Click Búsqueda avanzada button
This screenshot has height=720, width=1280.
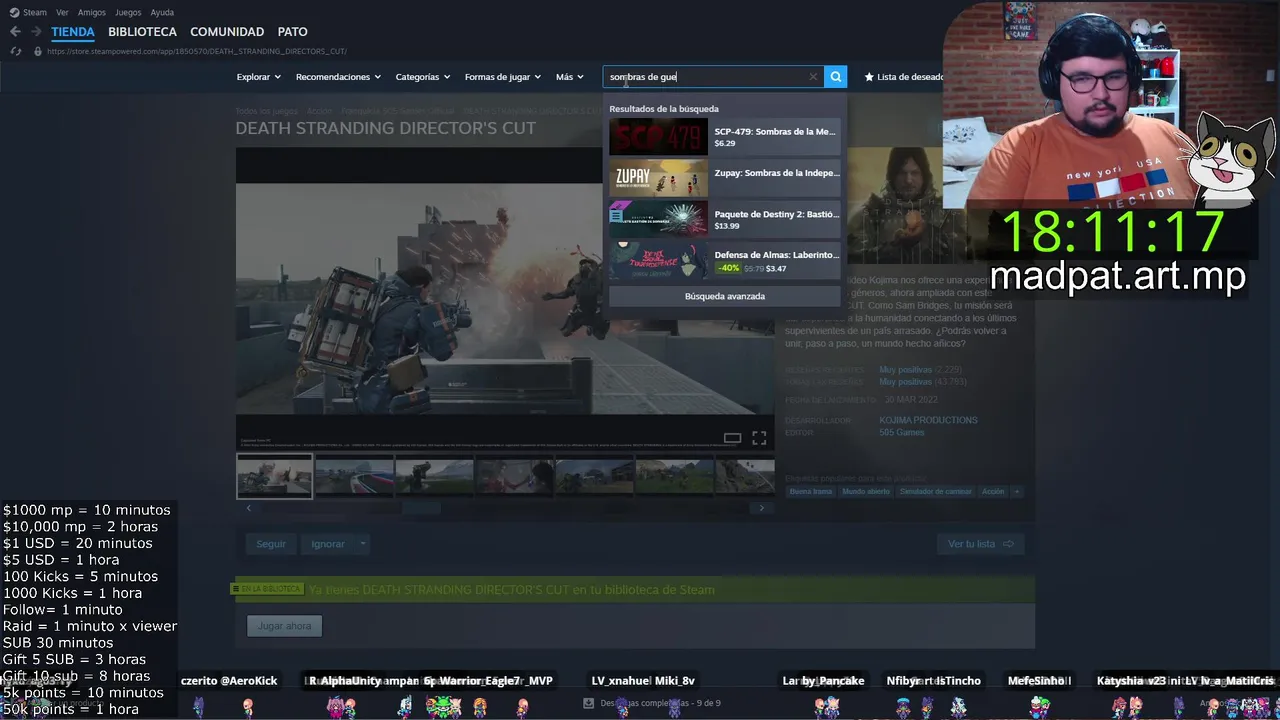[724, 296]
